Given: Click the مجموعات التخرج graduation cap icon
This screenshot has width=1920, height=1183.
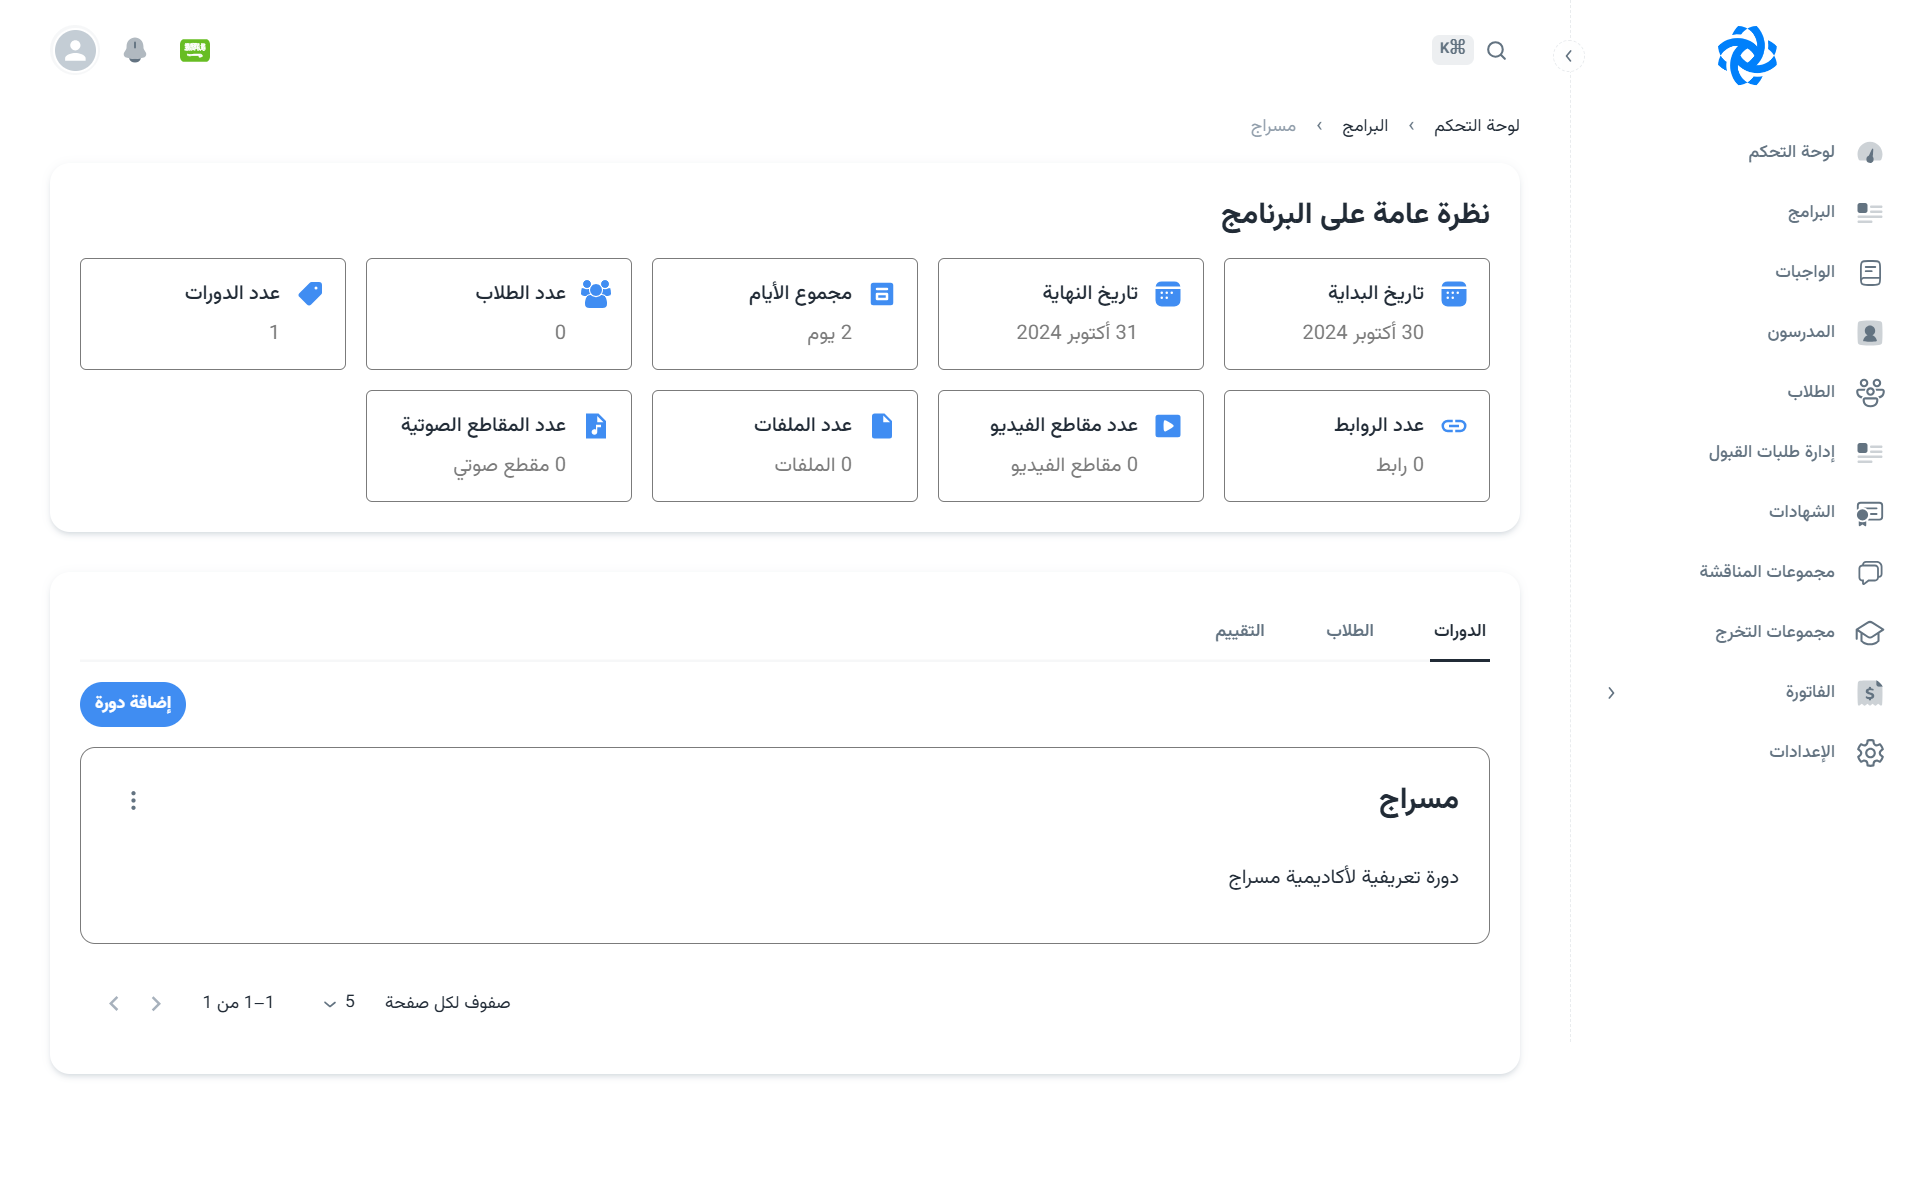Looking at the screenshot, I should [x=1869, y=632].
